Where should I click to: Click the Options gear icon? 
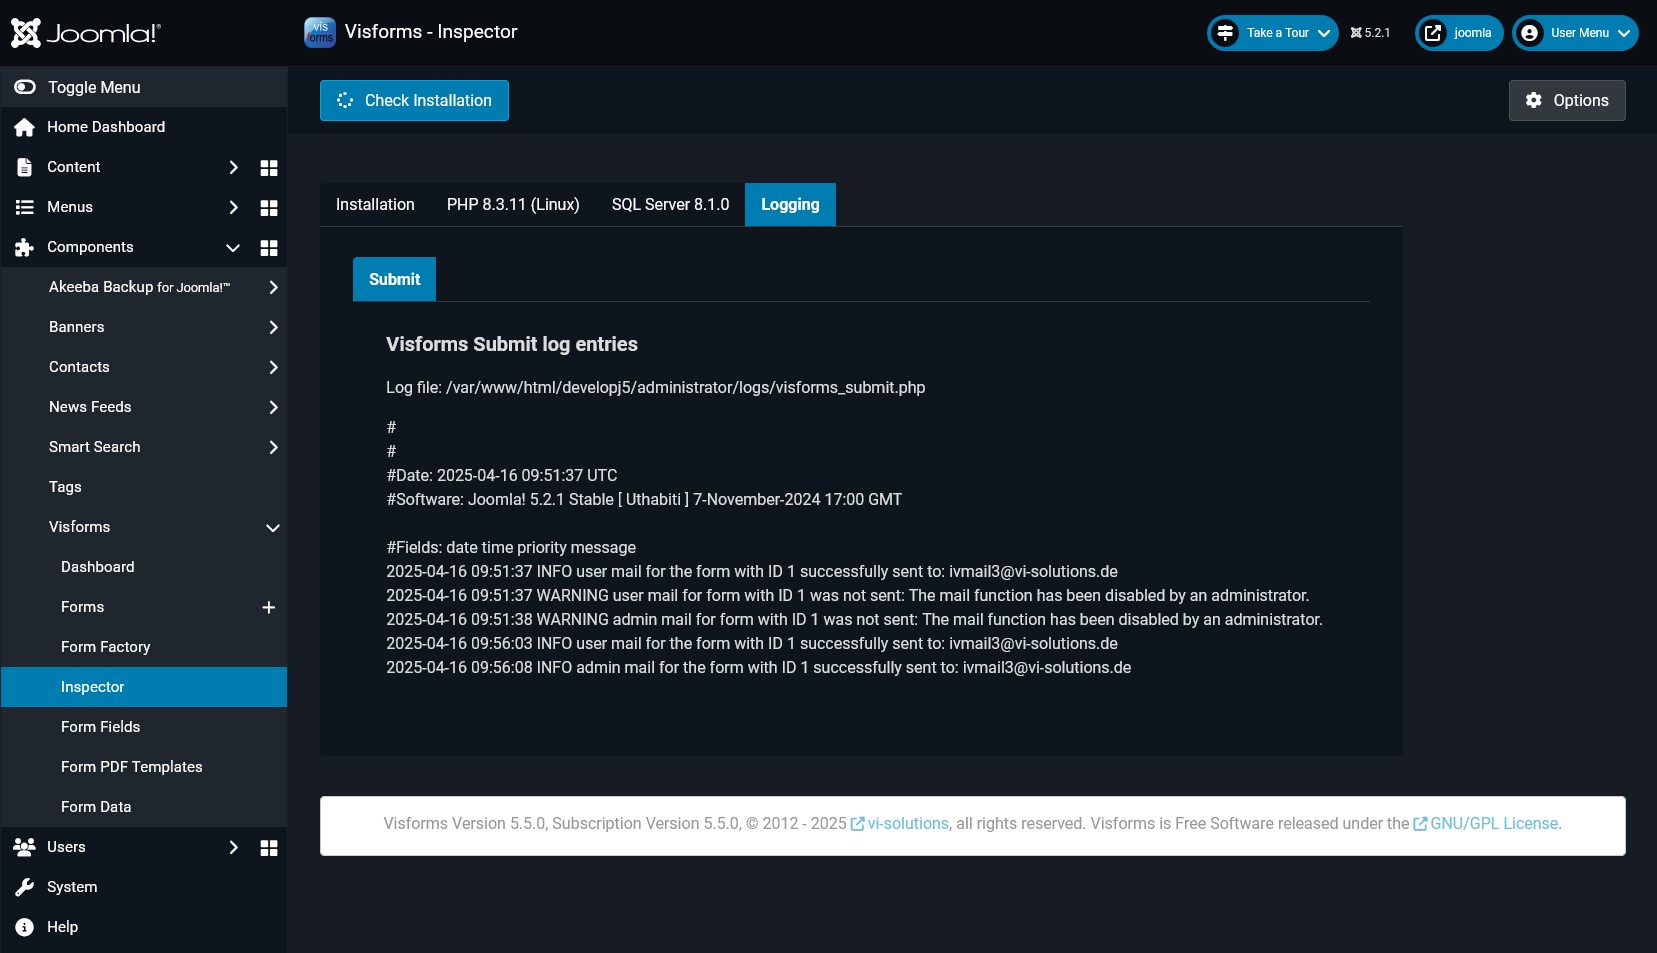coord(1534,100)
